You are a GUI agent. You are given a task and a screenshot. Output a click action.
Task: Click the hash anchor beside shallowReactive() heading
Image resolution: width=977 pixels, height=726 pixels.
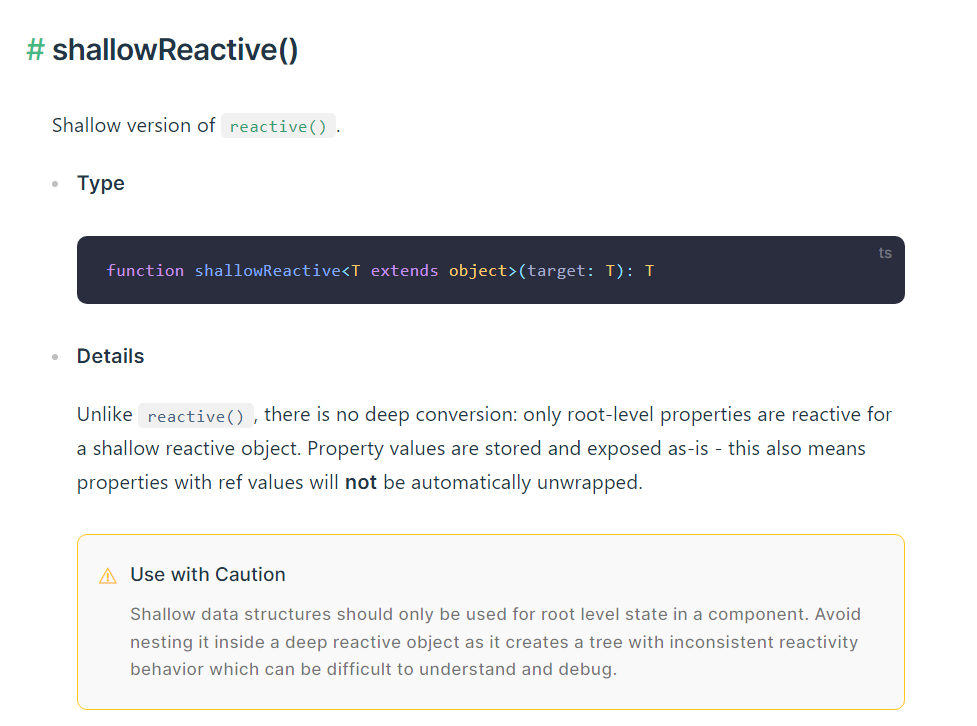point(36,50)
